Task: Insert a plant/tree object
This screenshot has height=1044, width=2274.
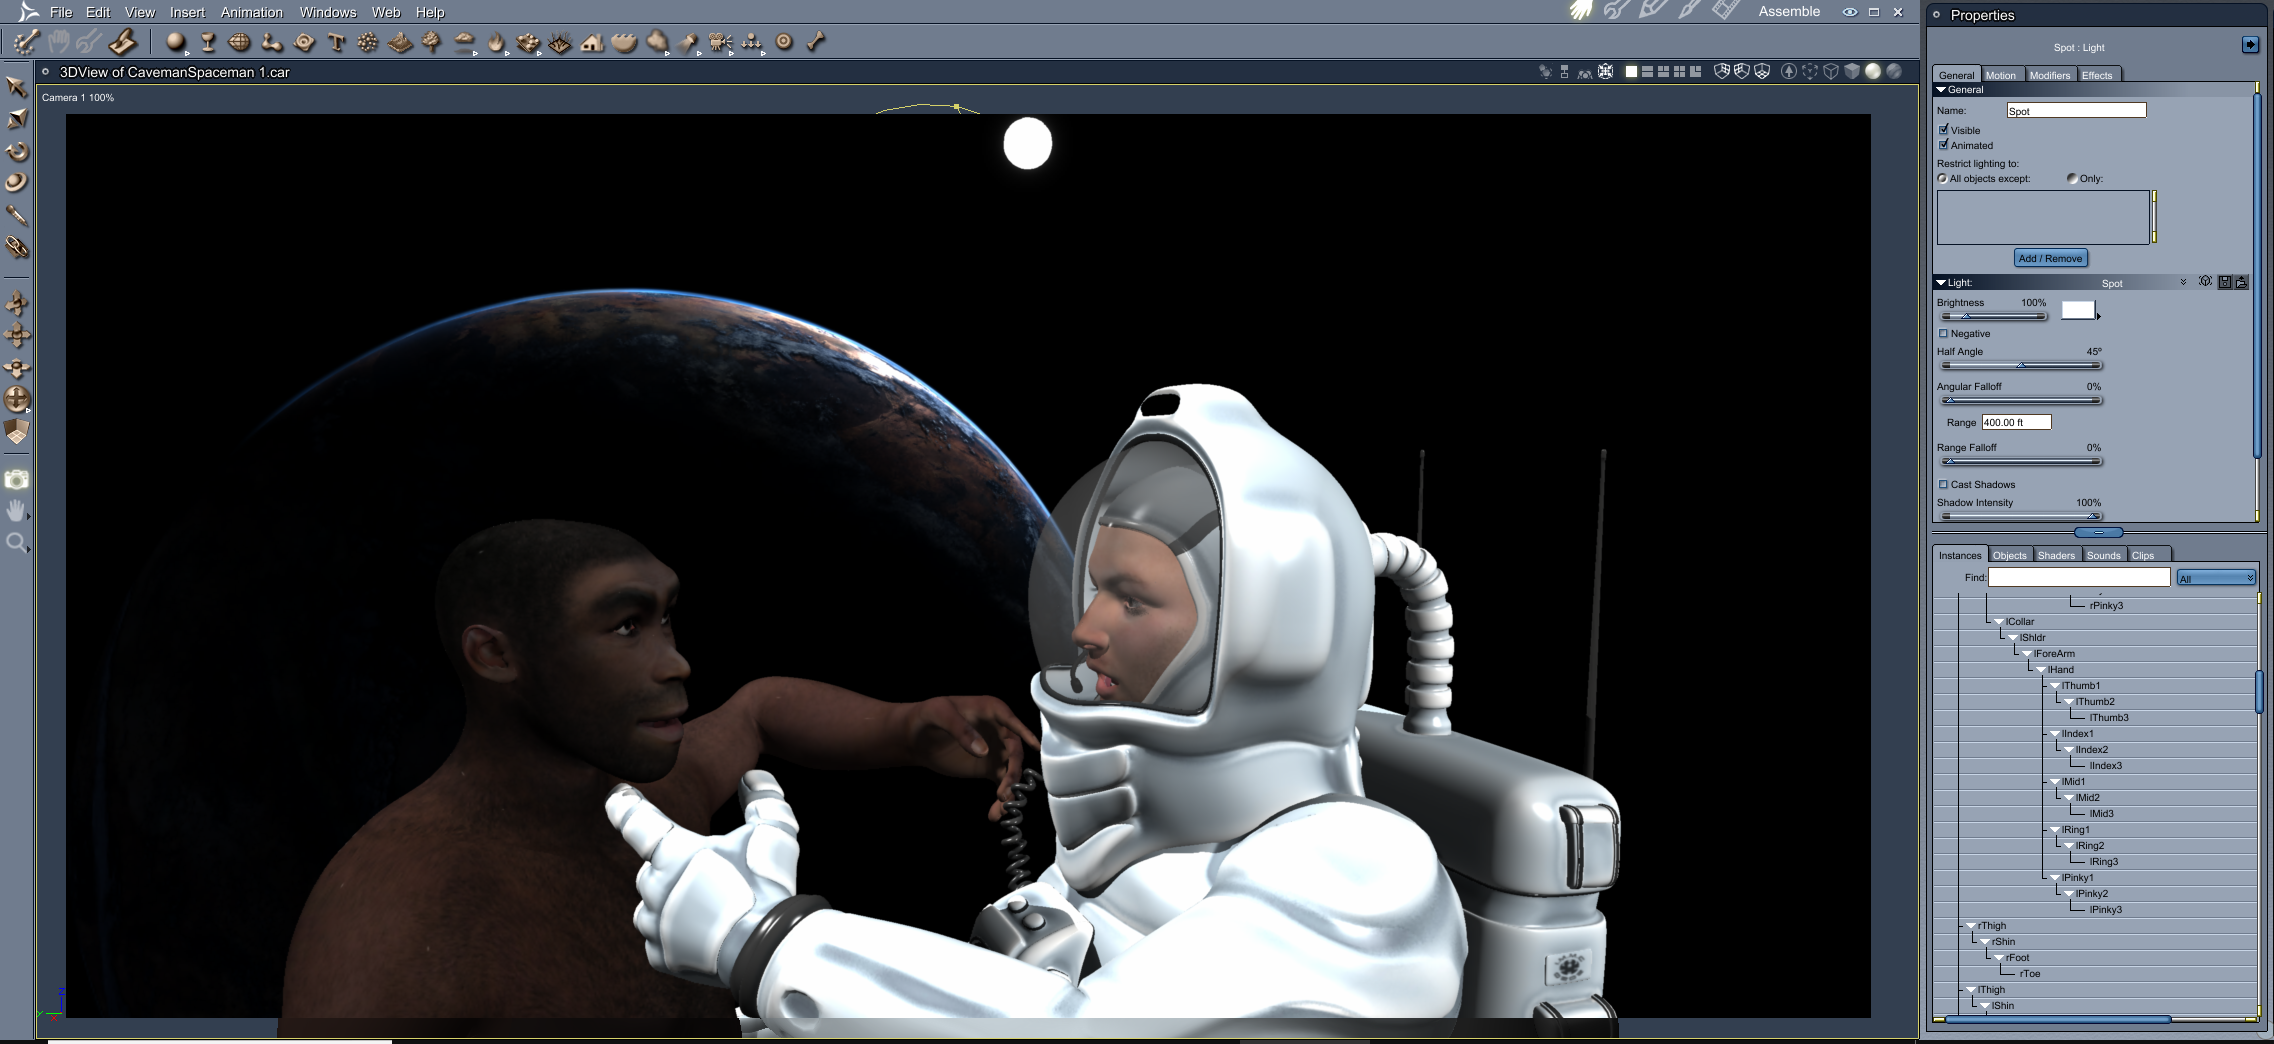Action: click(432, 42)
